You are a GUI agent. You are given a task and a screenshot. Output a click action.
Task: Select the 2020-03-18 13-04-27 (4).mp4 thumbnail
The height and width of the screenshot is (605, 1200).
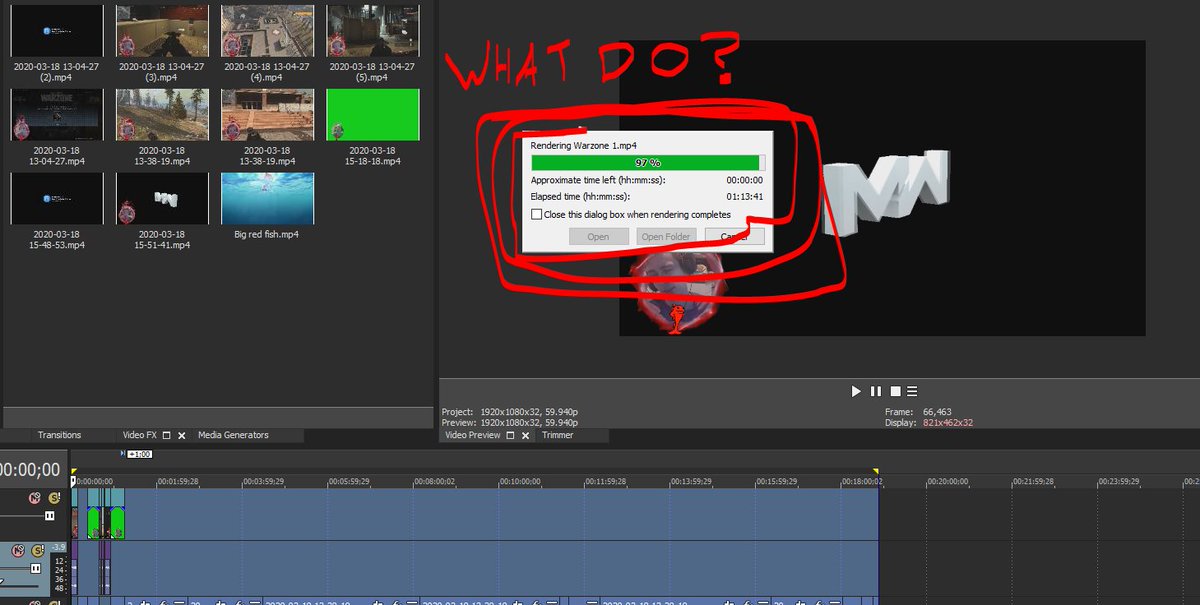click(267, 30)
